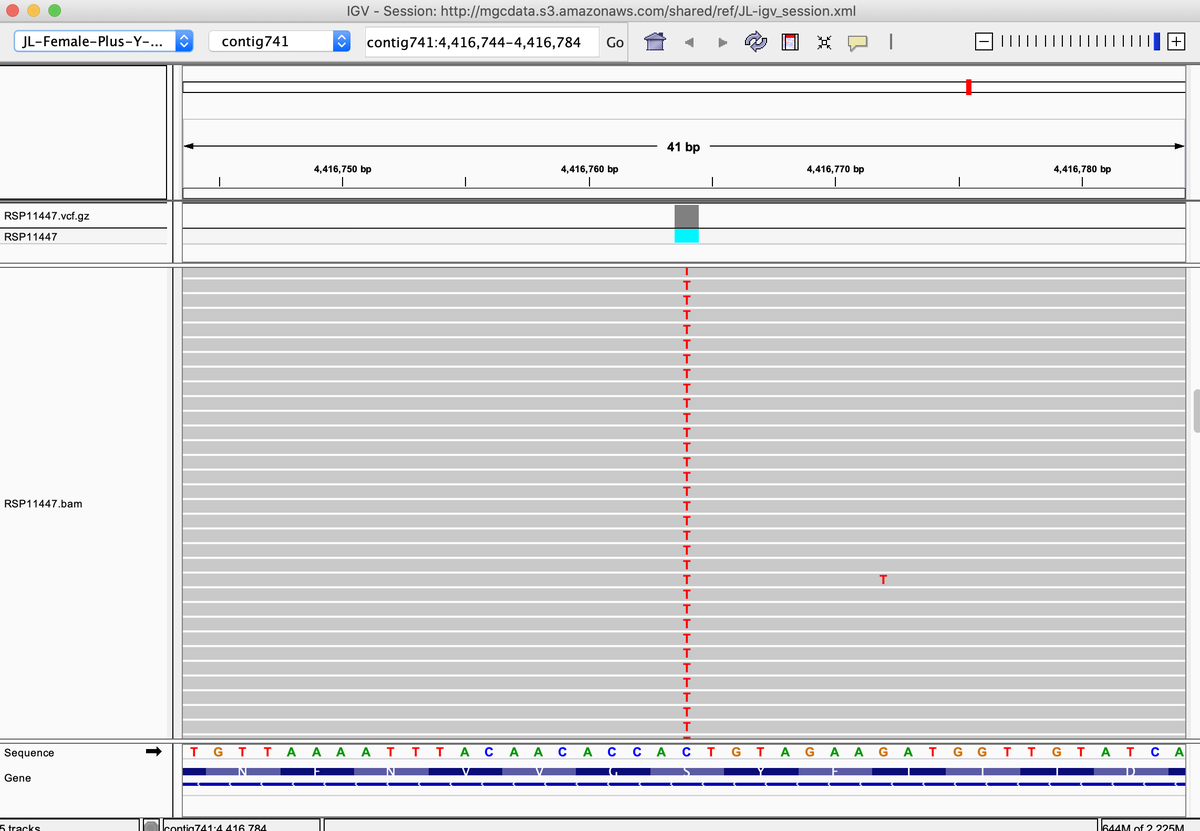Screen dimensions: 1200x831
Task: Click the Home icon to reset view
Action: click(x=655, y=42)
